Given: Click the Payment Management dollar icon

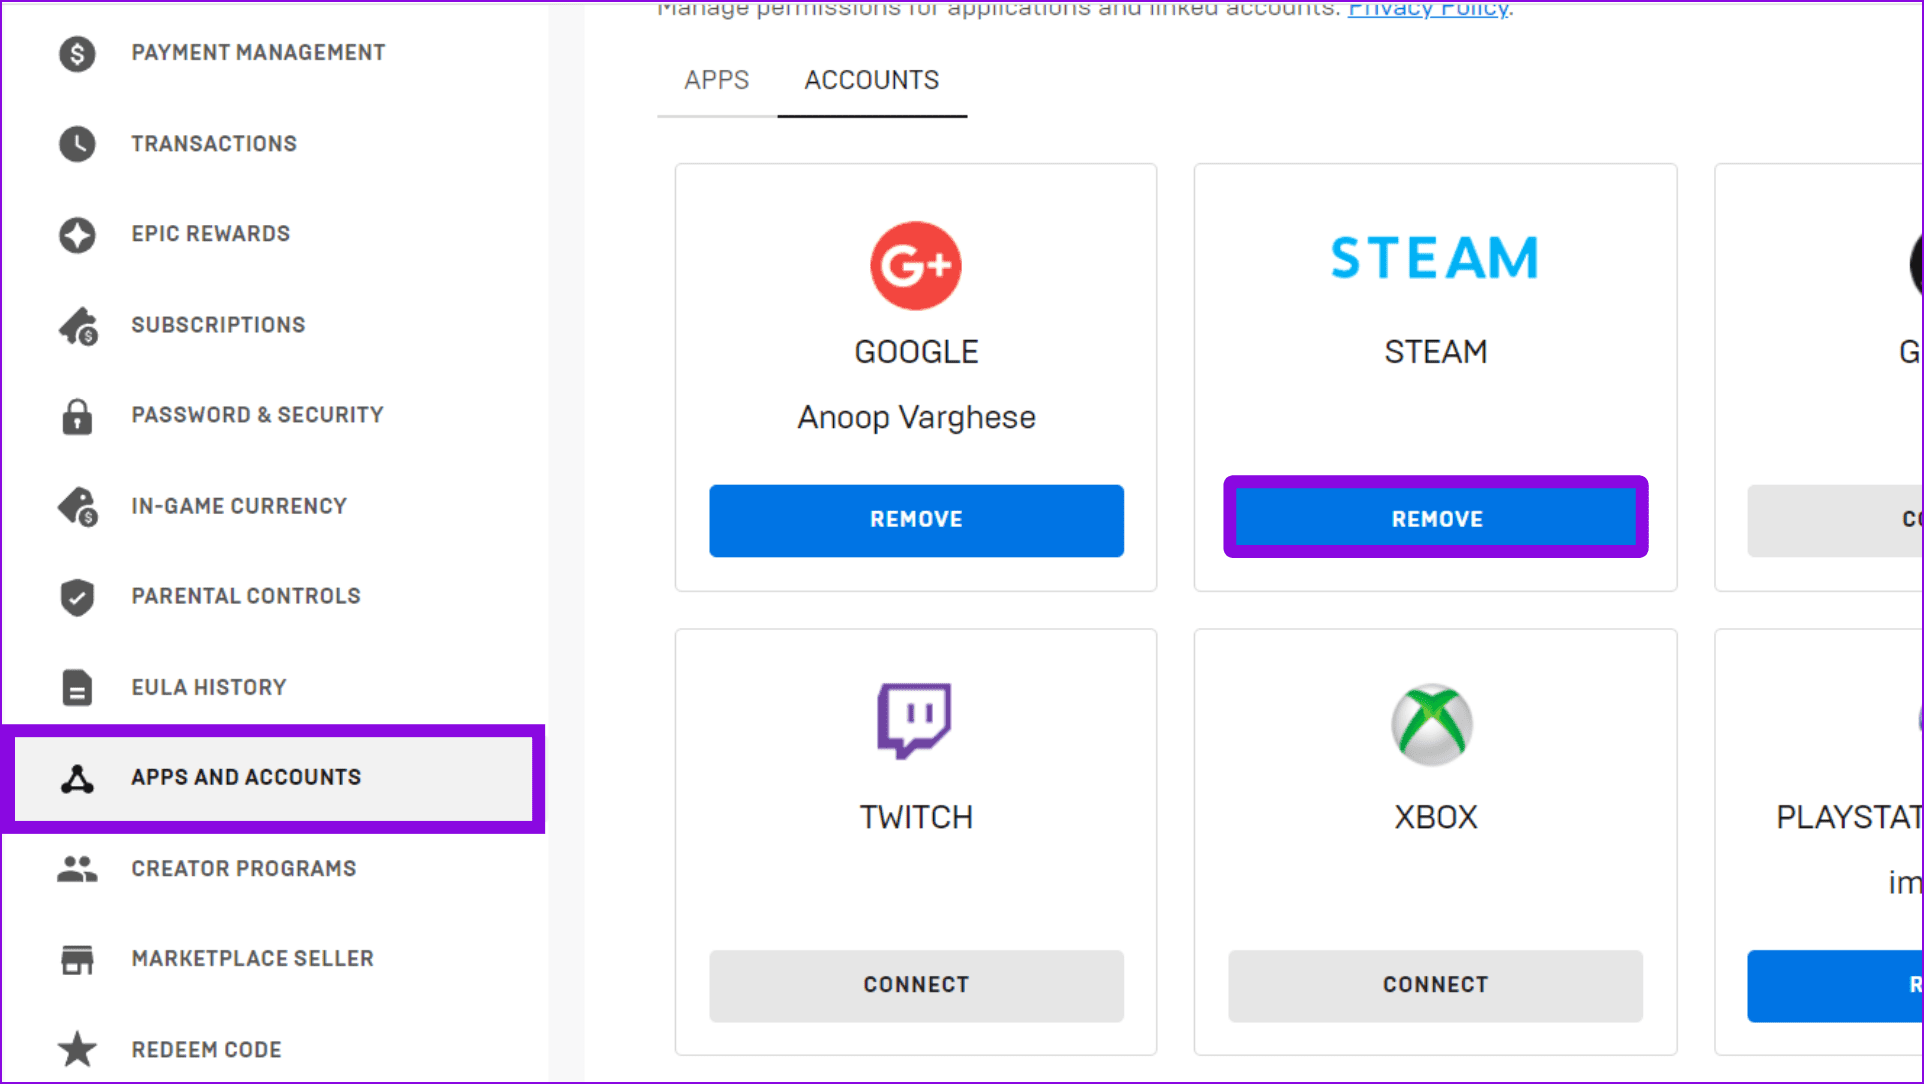Looking at the screenshot, I should [x=77, y=53].
